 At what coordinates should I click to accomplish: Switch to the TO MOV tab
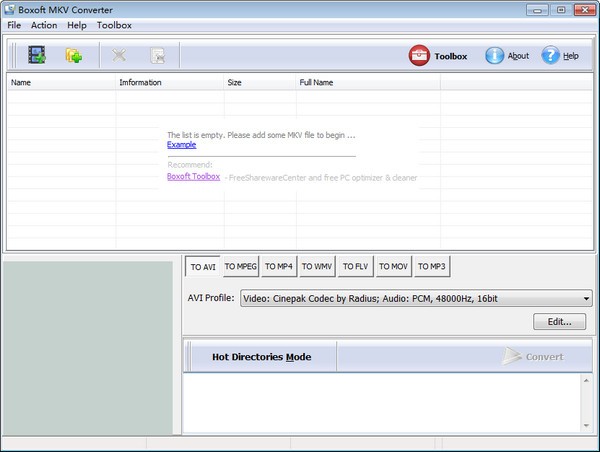click(x=393, y=266)
